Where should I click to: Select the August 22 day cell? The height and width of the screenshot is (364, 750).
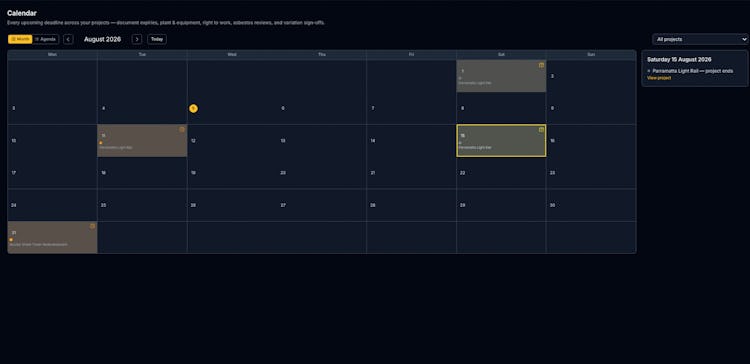(501, 173)
